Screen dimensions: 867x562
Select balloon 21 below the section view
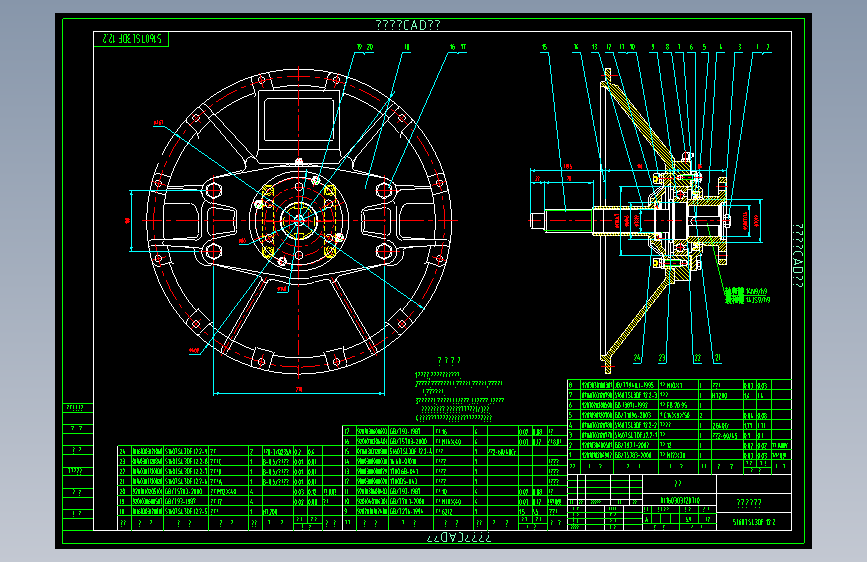tap(718, 357)
